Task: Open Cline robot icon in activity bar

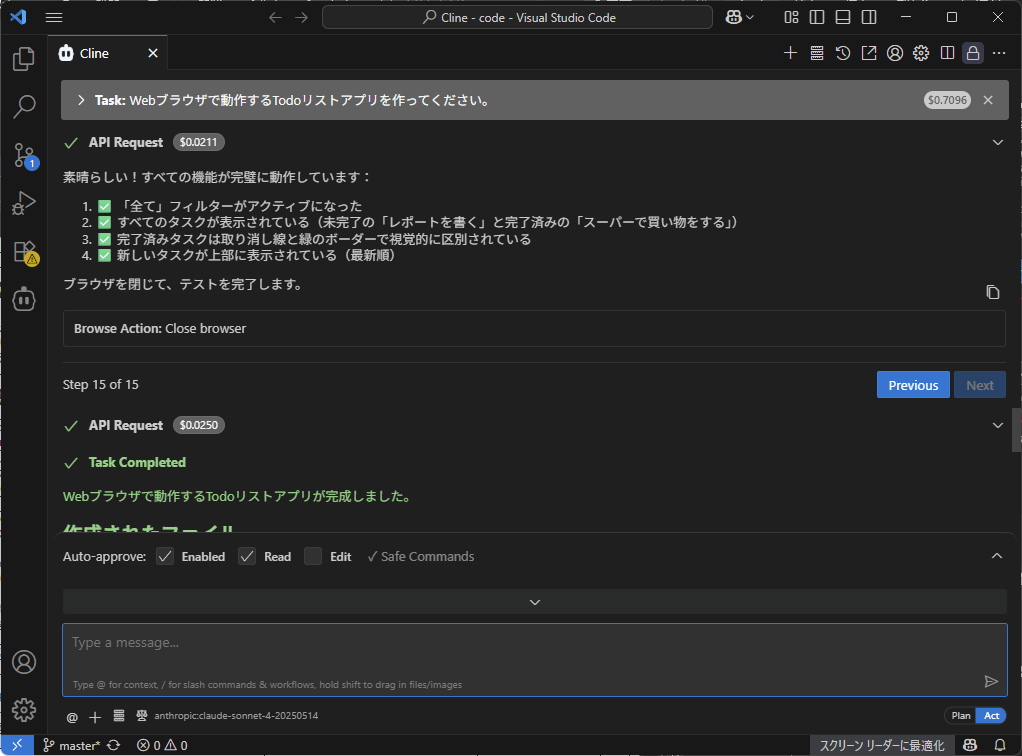Action: (x=24, y=299)
